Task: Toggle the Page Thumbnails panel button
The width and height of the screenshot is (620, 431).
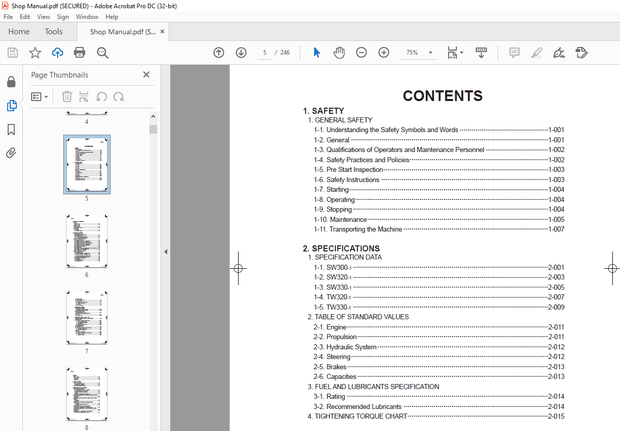Action: point(11,105)
